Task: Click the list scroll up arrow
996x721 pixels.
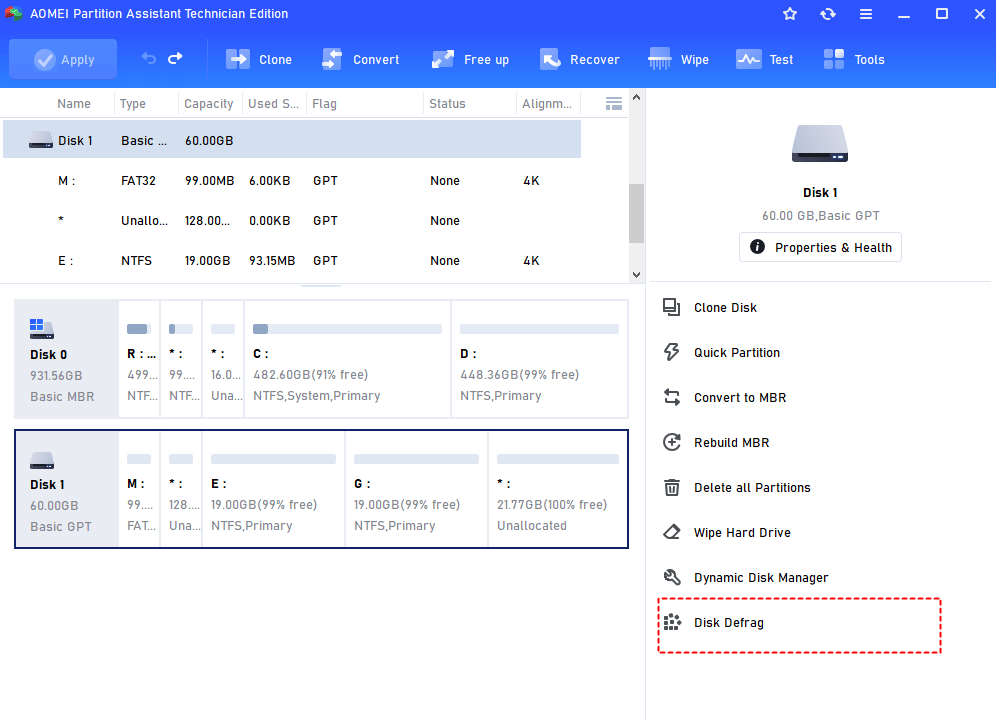Action: click(x=636, y=97)
